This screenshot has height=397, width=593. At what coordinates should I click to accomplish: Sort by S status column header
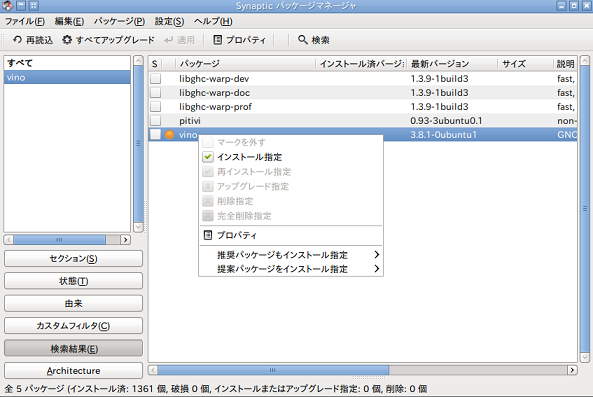155,64
